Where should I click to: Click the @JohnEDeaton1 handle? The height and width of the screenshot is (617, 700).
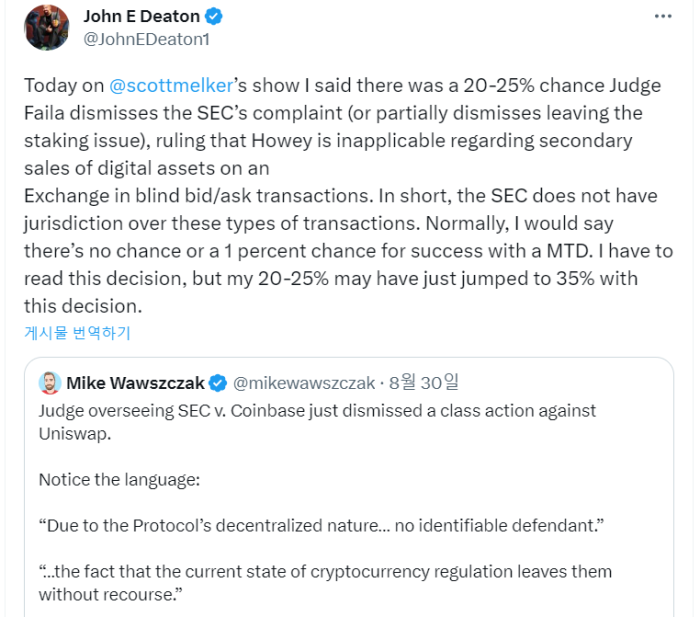click(146, 39)
